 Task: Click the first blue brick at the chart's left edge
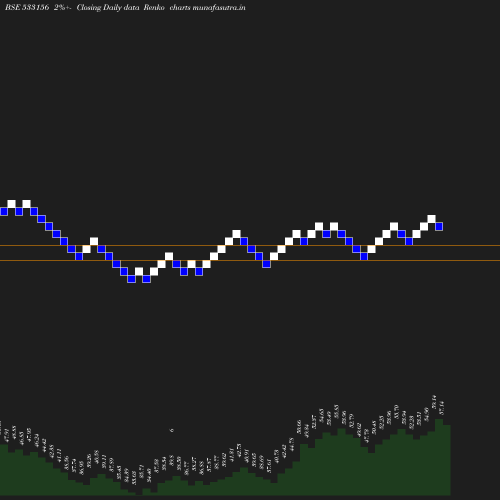(4, 212)
